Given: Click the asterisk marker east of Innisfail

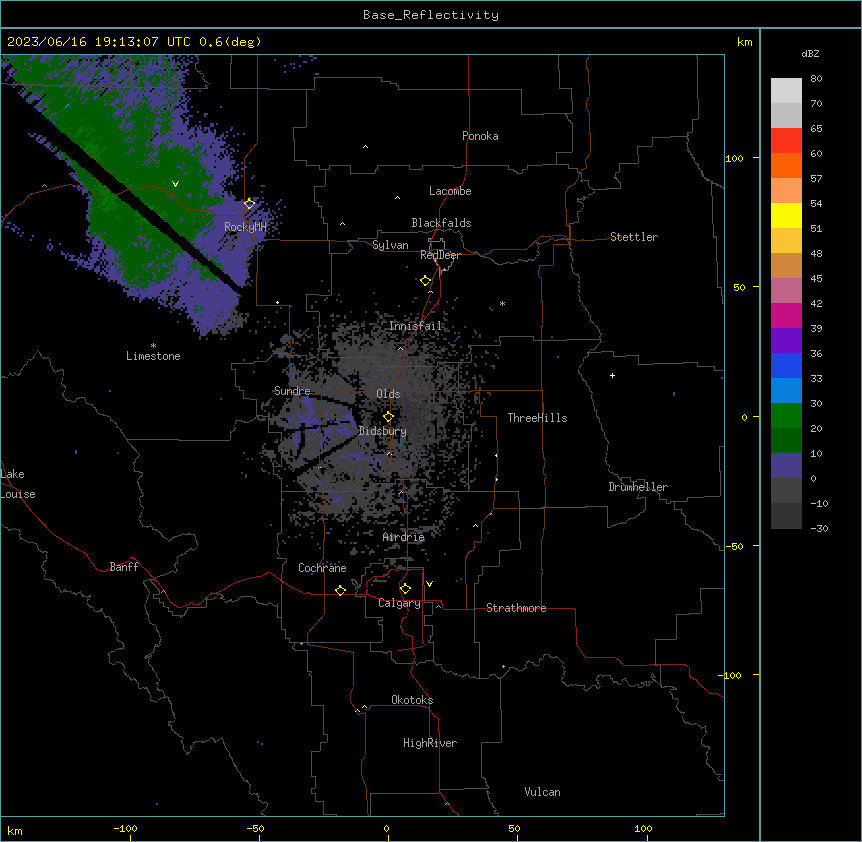Looking at the screenshot, I should coord(502,304).
